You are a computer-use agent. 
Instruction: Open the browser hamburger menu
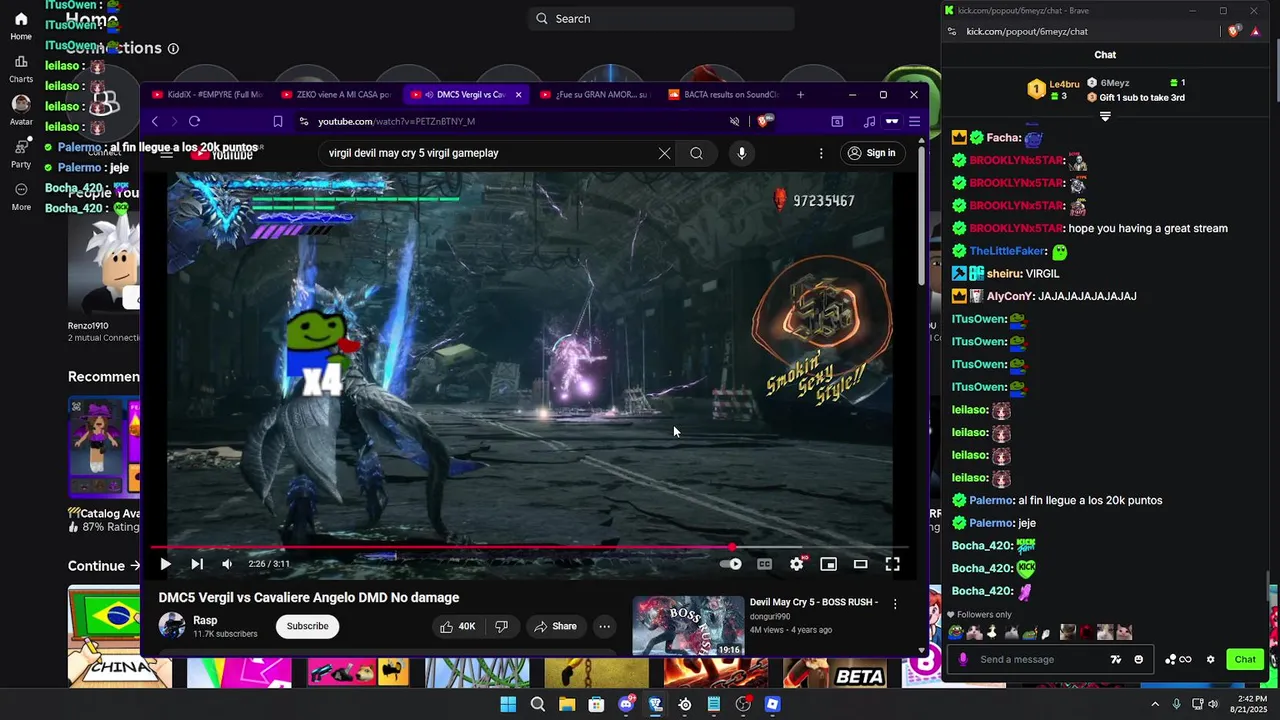click(914, 121)
